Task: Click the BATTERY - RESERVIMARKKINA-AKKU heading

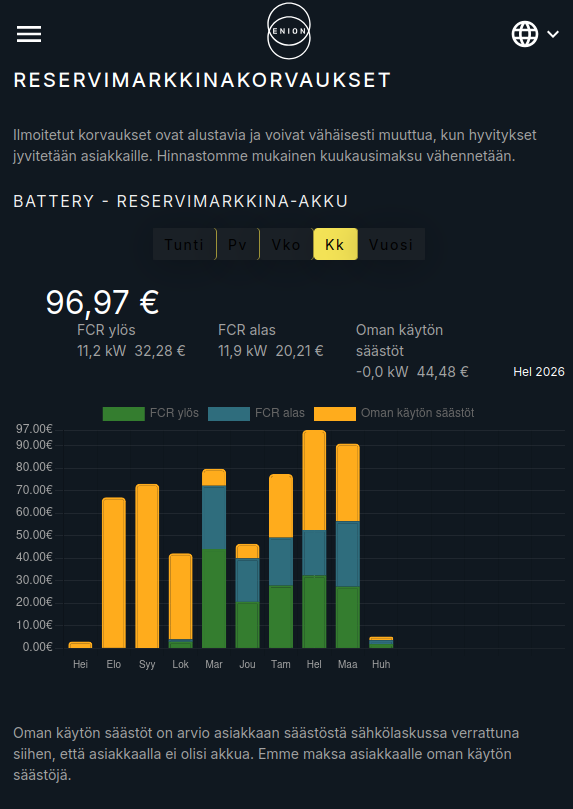Action: [x=181, y=201]
